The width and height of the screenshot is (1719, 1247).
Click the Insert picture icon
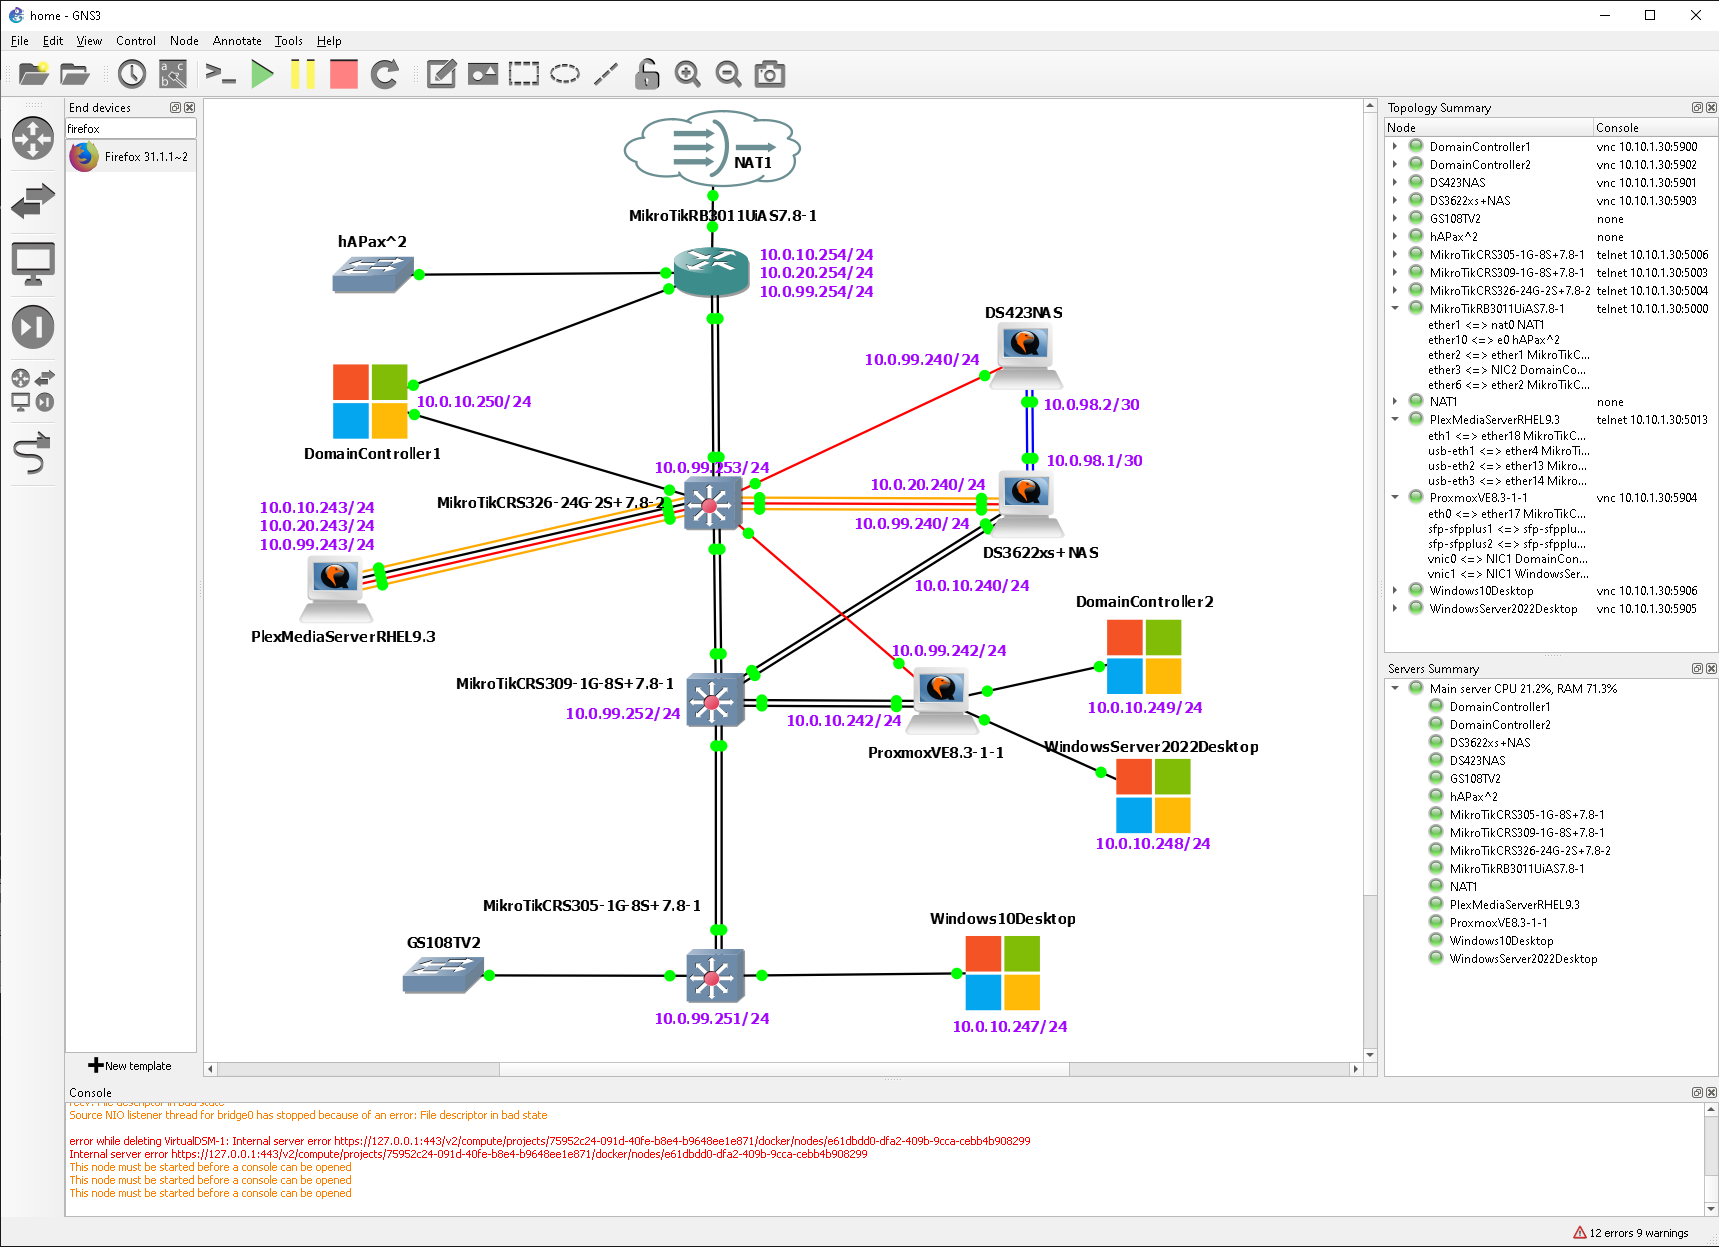tap(483, 74)
